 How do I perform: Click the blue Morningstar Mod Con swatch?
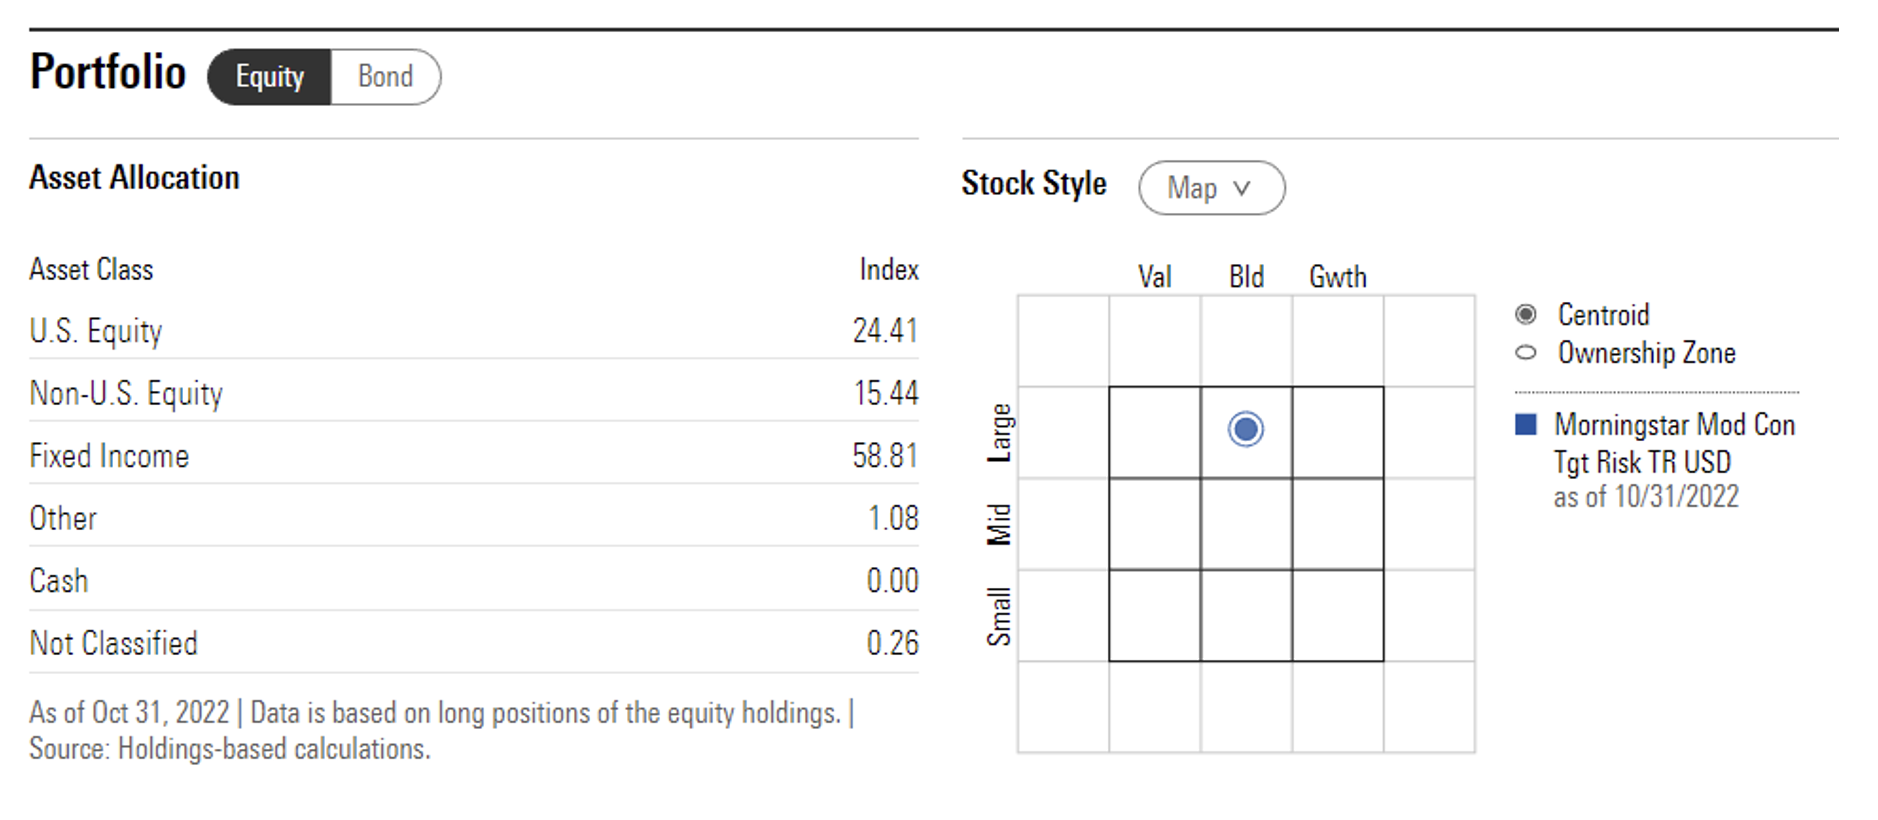click(x=1525, y=424)
